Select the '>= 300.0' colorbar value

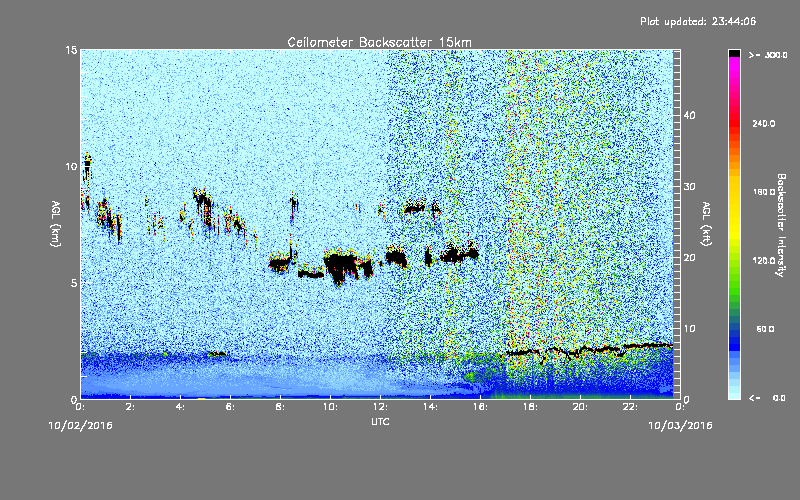pos(768,55)
